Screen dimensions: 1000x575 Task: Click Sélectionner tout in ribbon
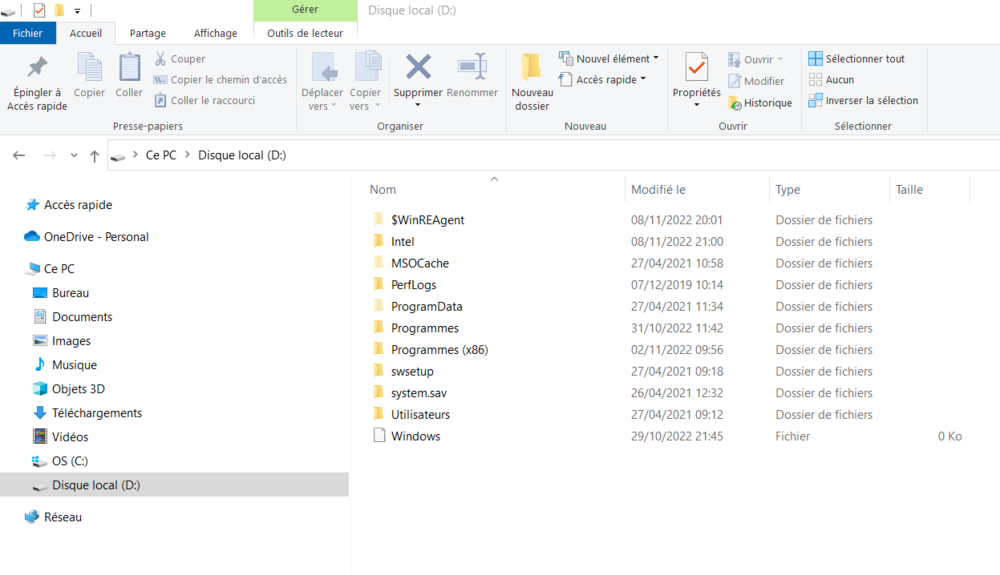click(856, 59)
